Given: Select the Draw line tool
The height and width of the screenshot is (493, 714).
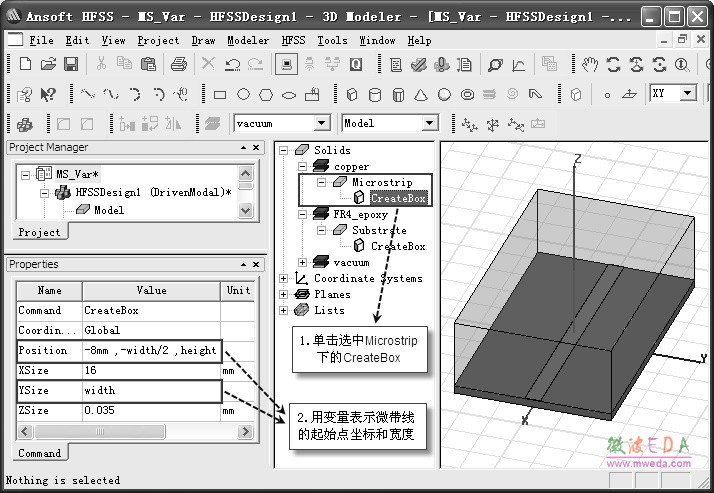Looking at the screenshot, I should click(x=87, y=94).
